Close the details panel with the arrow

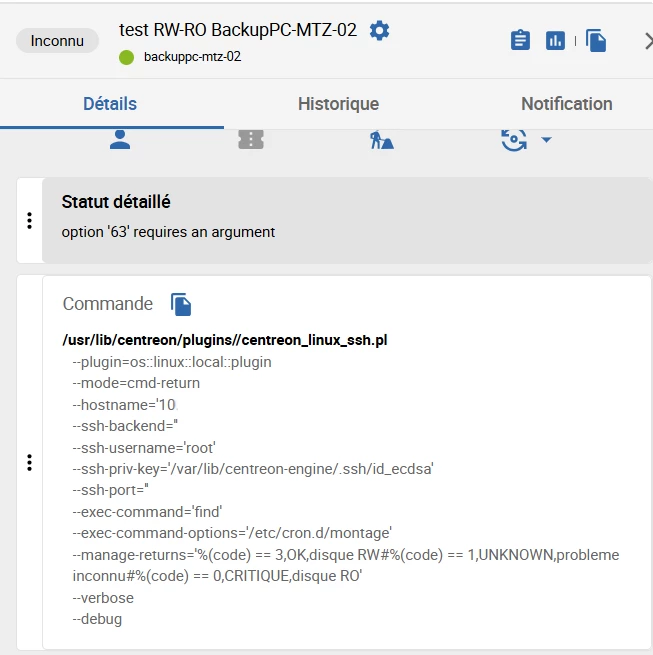point(646,41)
